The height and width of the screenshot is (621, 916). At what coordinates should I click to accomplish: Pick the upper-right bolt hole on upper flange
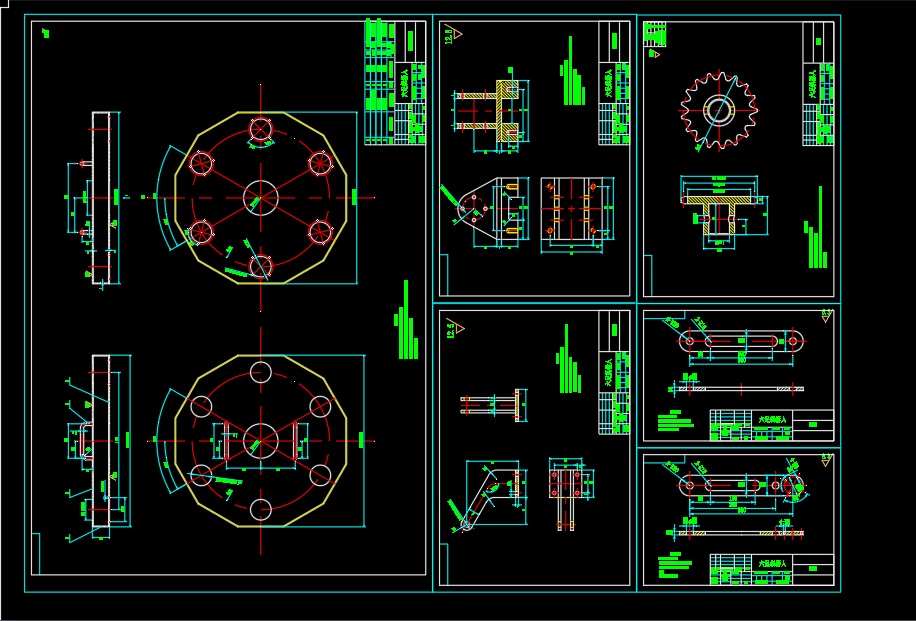point(320,164)
